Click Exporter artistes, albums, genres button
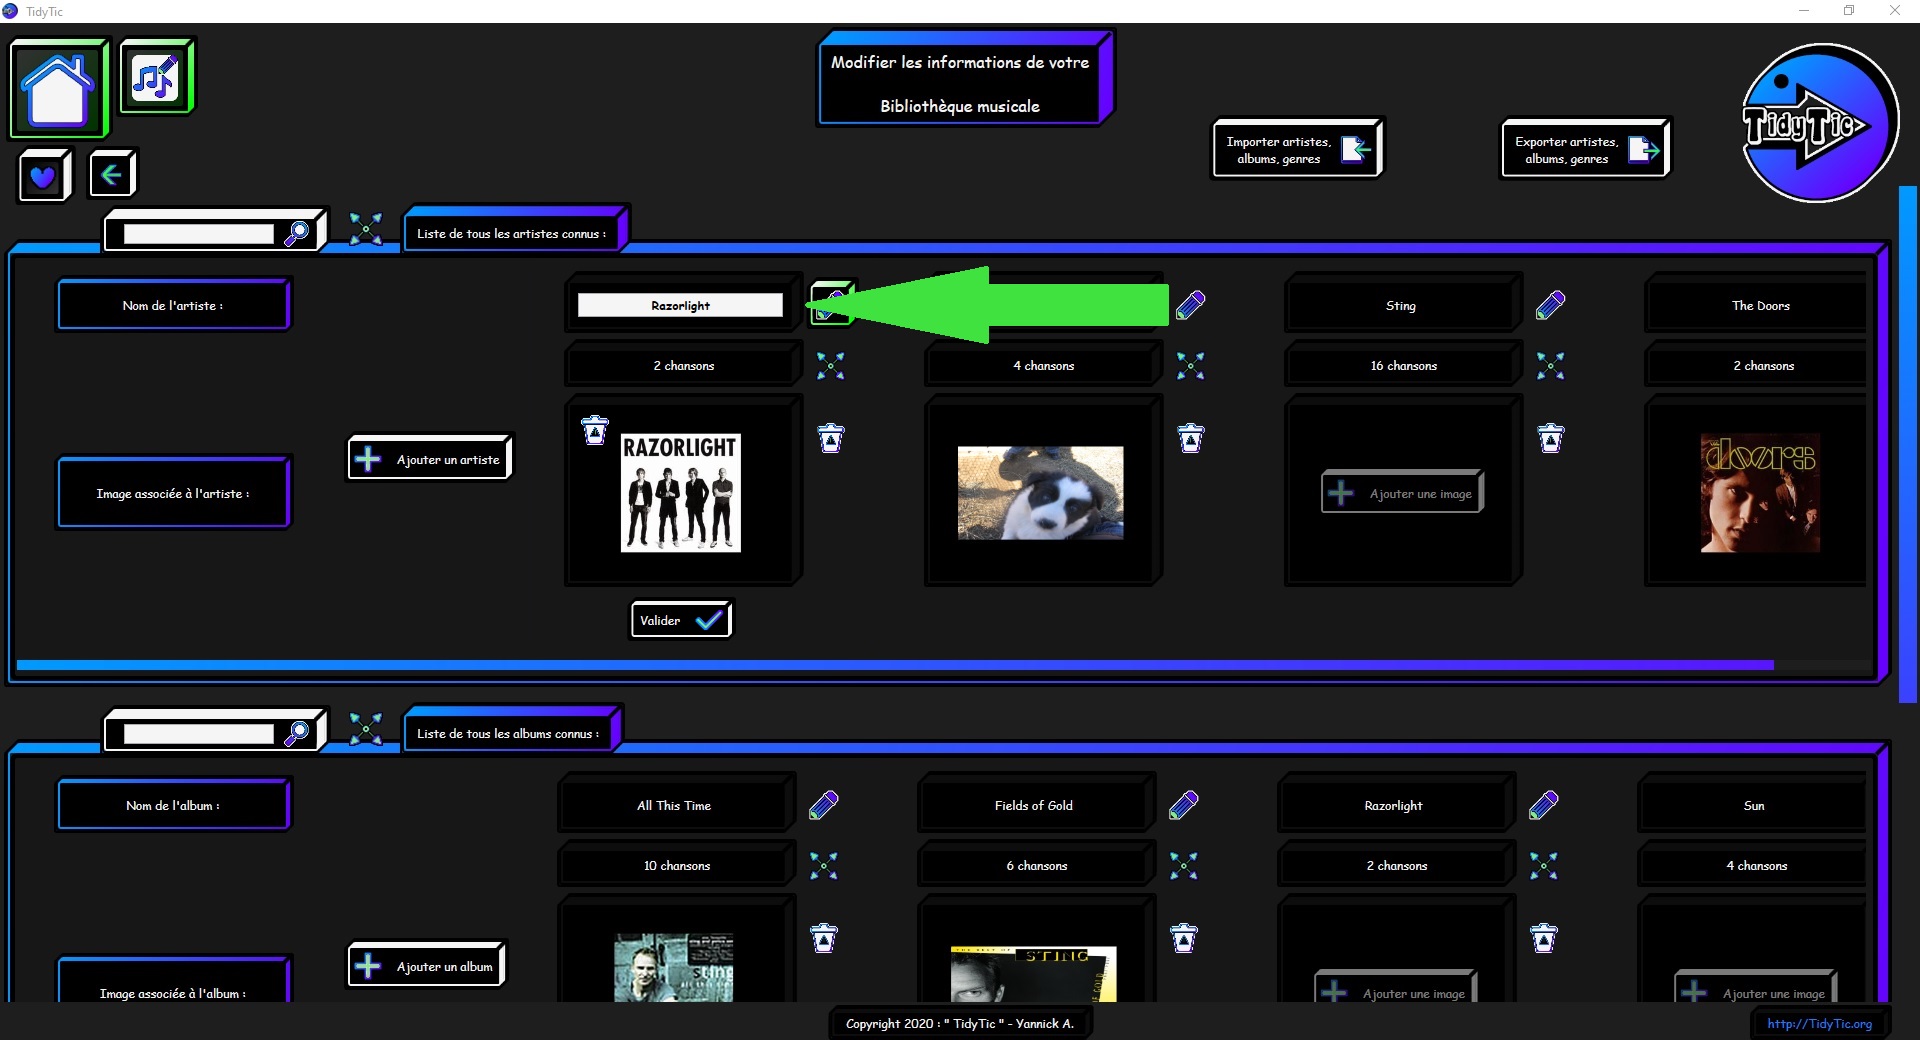The image size is (1920, 1040). (x=1586, y=149)
